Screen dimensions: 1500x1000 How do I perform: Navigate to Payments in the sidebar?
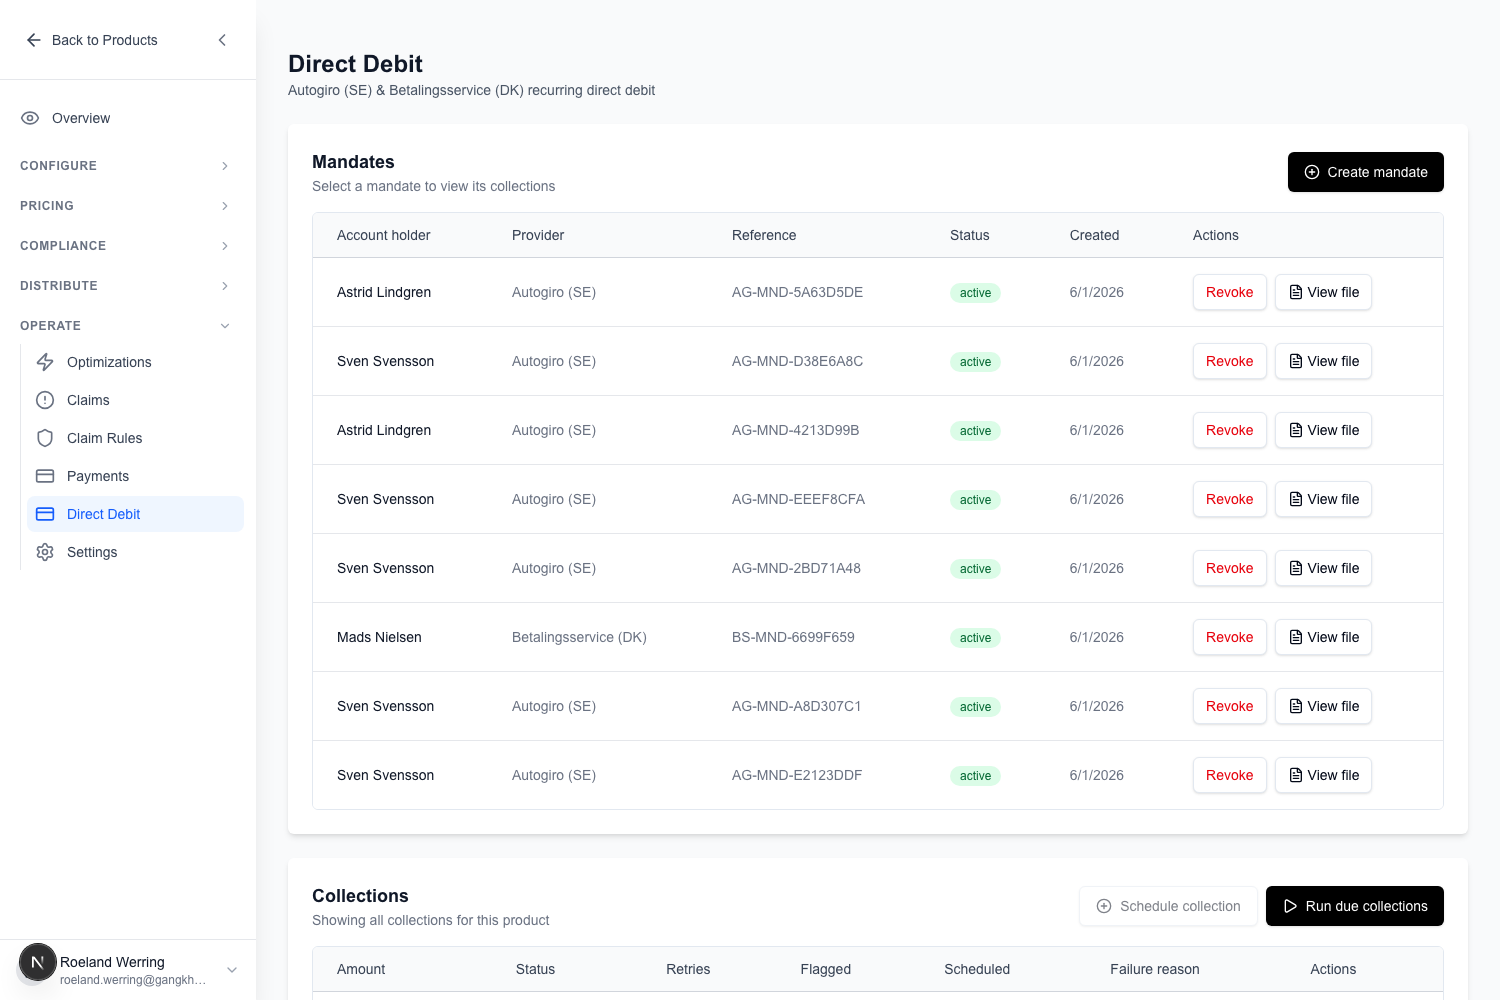click(135, 476)
